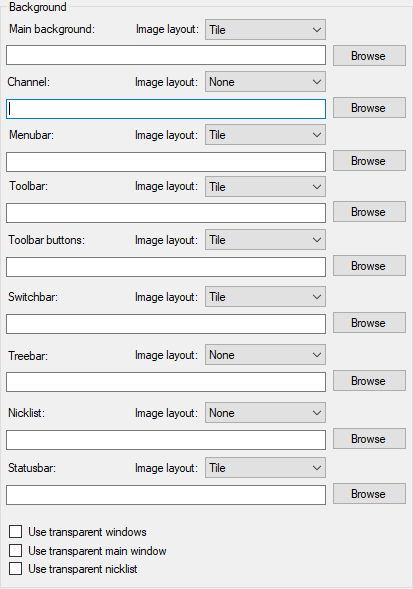Browse for Toolbar buttons image
The height and width of the screenshot is (589, 413).
(369, 266)
